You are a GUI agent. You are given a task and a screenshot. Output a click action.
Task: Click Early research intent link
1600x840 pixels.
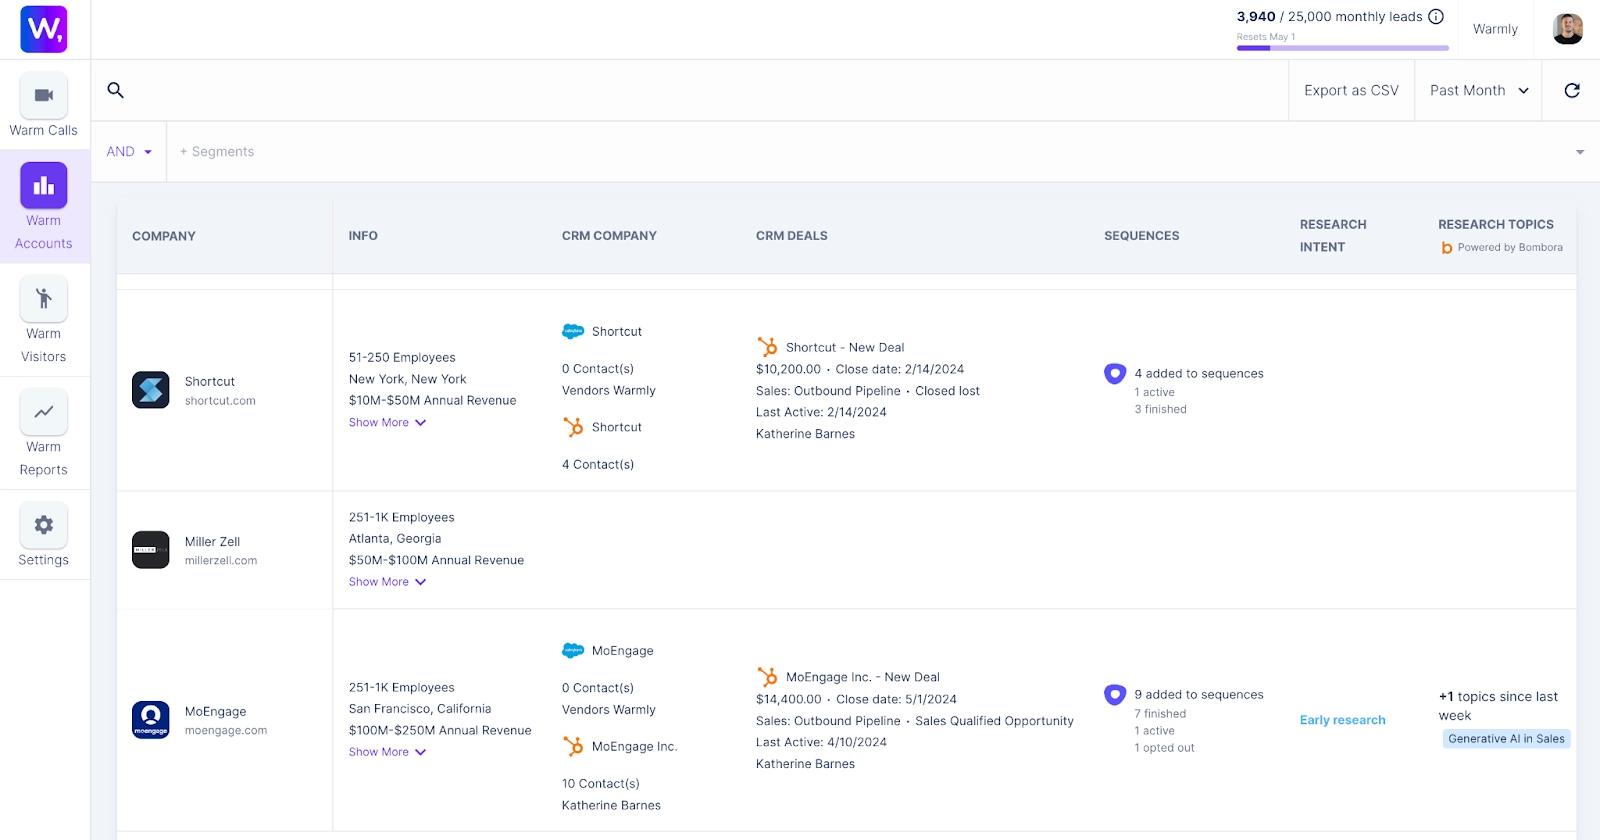pos(1342,720)
